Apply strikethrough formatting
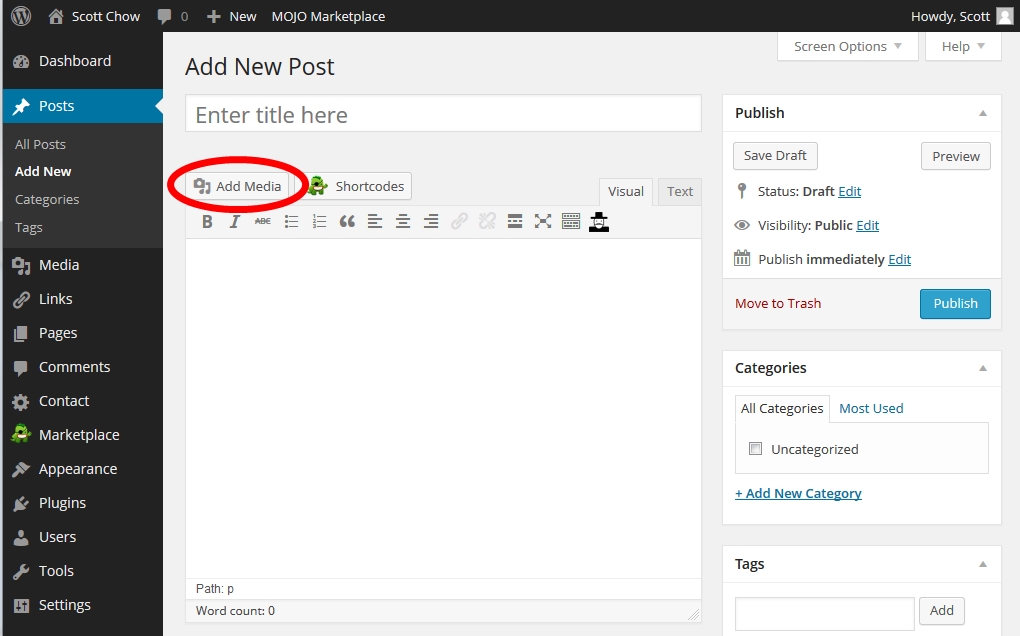Image resolution: width=1020 pixels, height=636 pixels. pyautogui.click(x=263, y=222)
